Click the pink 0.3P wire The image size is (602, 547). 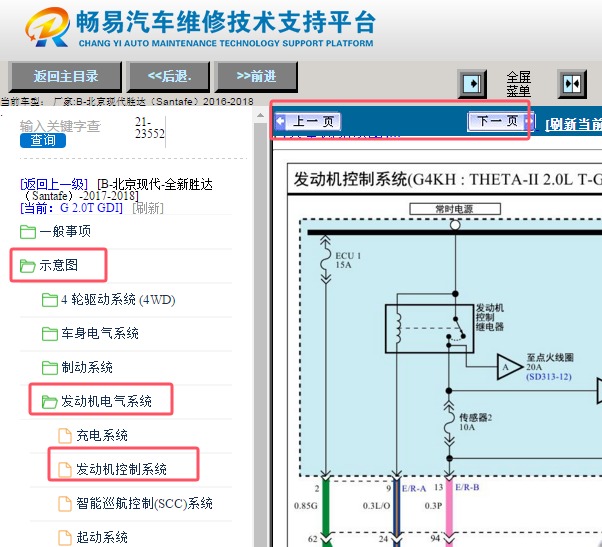(449, 507)
